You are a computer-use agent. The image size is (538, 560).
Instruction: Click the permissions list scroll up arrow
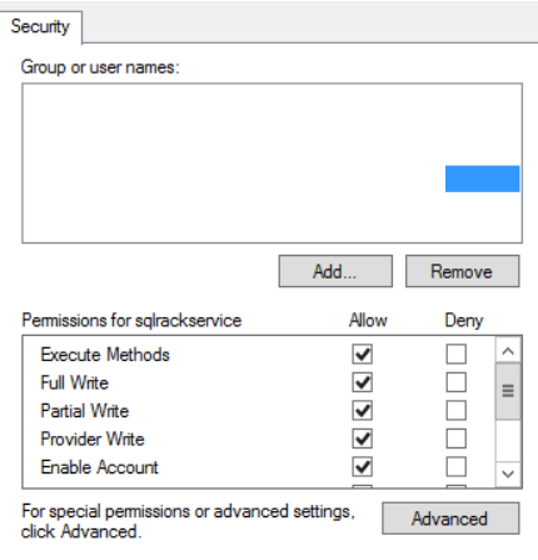pos(508,351)
